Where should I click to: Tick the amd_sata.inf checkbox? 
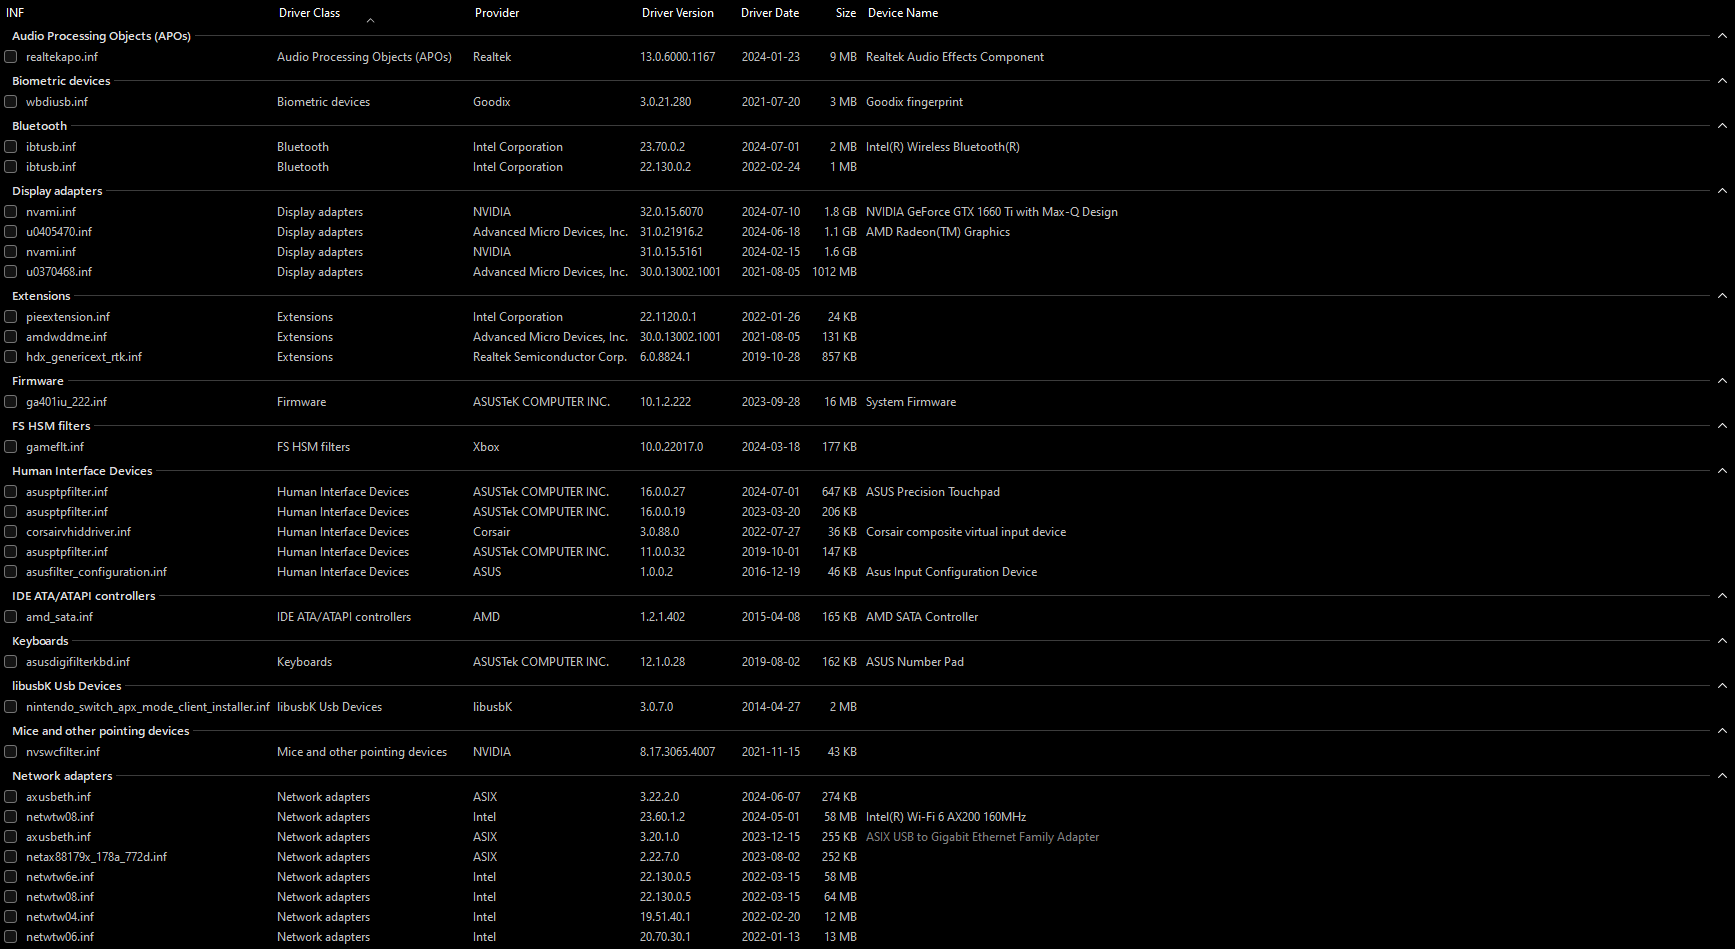(x=11, y=617)
